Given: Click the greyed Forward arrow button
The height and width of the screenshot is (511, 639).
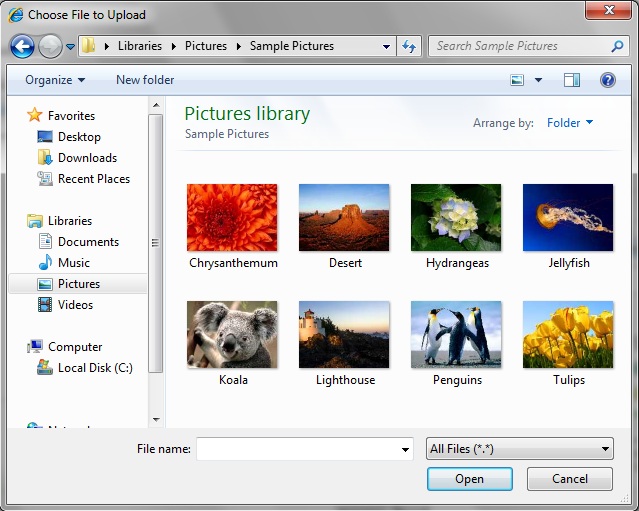Looking at the screenshot, I should (x=50, y=46).
